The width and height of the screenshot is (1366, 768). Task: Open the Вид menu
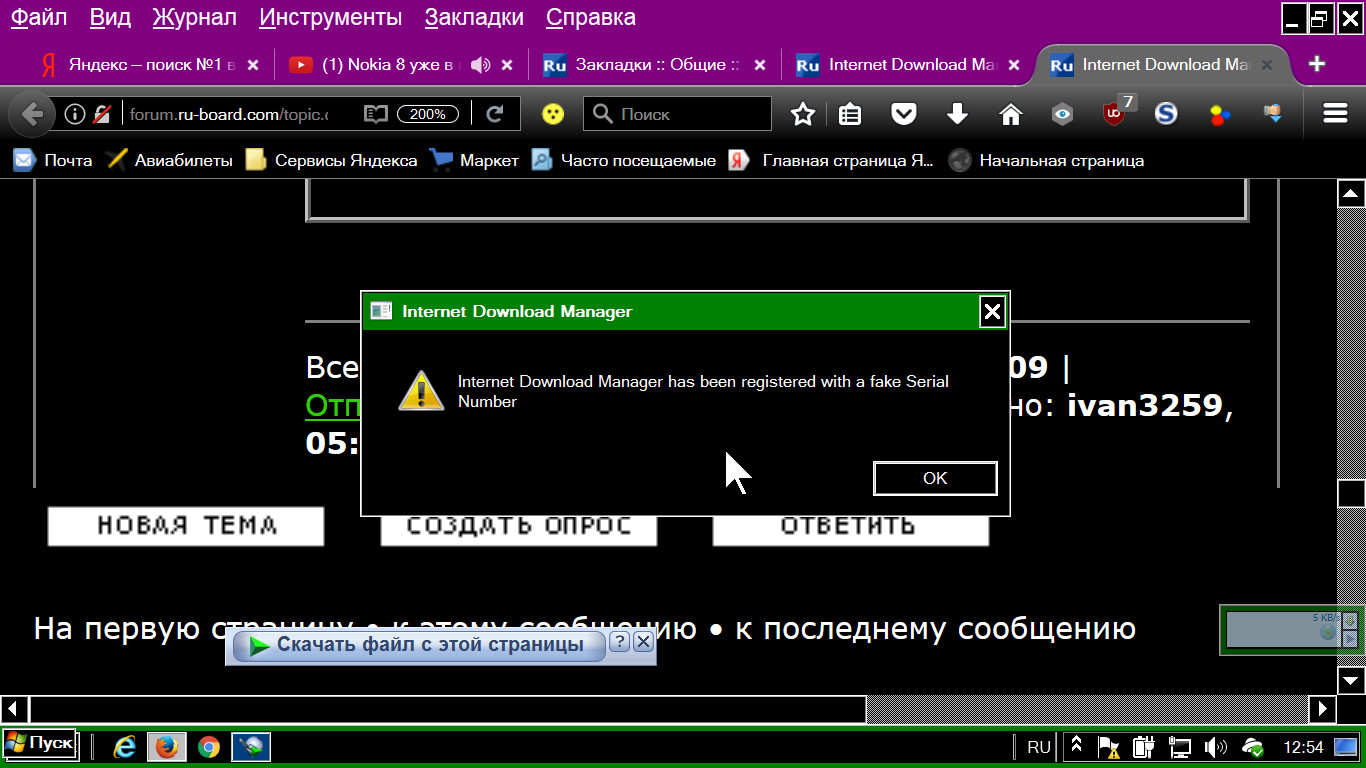pos(110,17)
